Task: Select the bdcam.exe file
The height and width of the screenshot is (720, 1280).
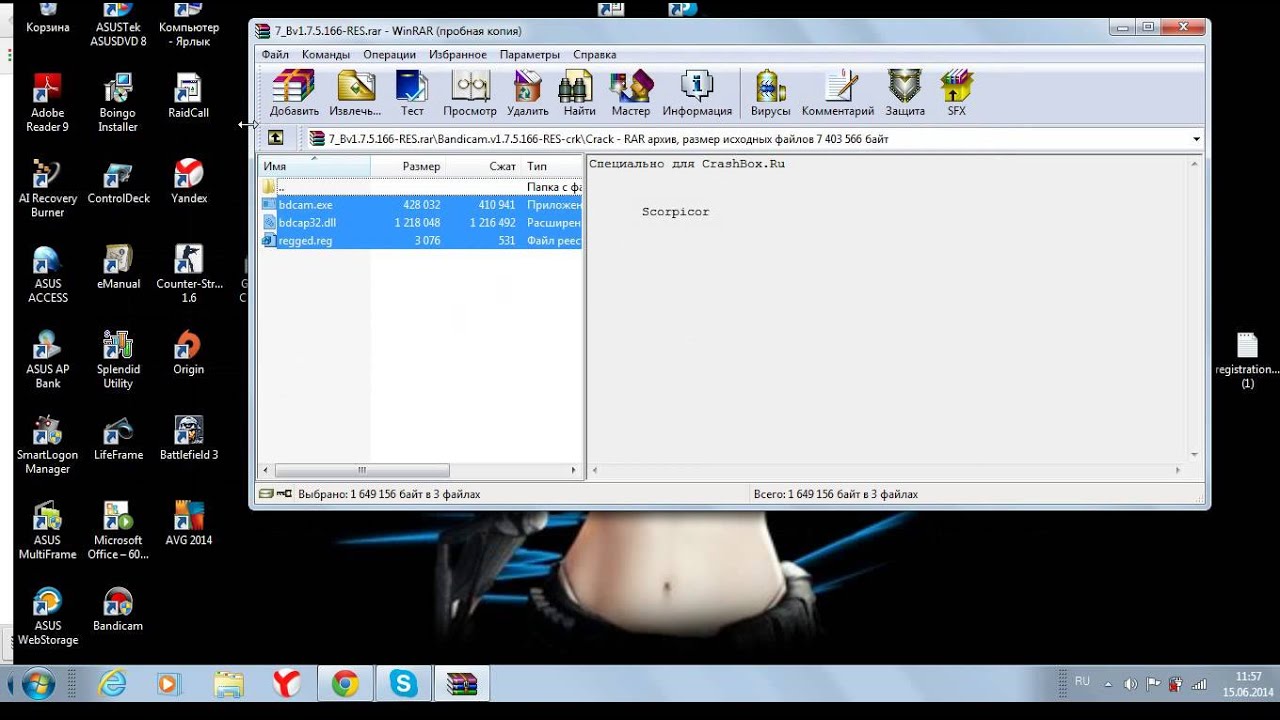Action: (420, 205)
